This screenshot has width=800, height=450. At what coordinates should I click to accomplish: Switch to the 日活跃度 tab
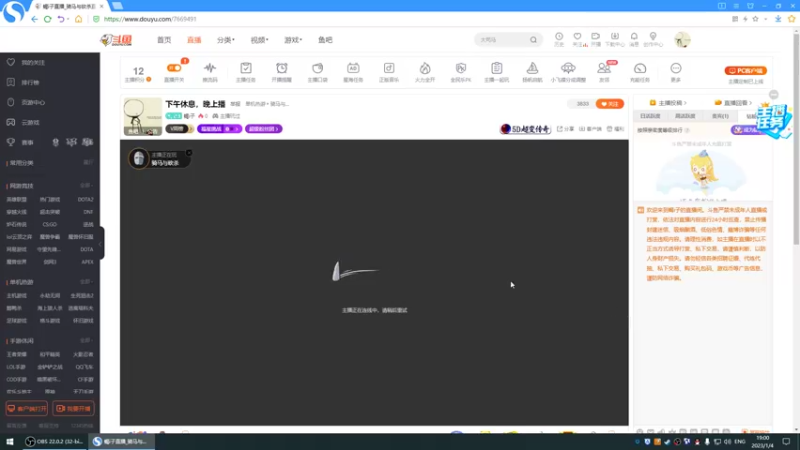(x=649, y=116)
